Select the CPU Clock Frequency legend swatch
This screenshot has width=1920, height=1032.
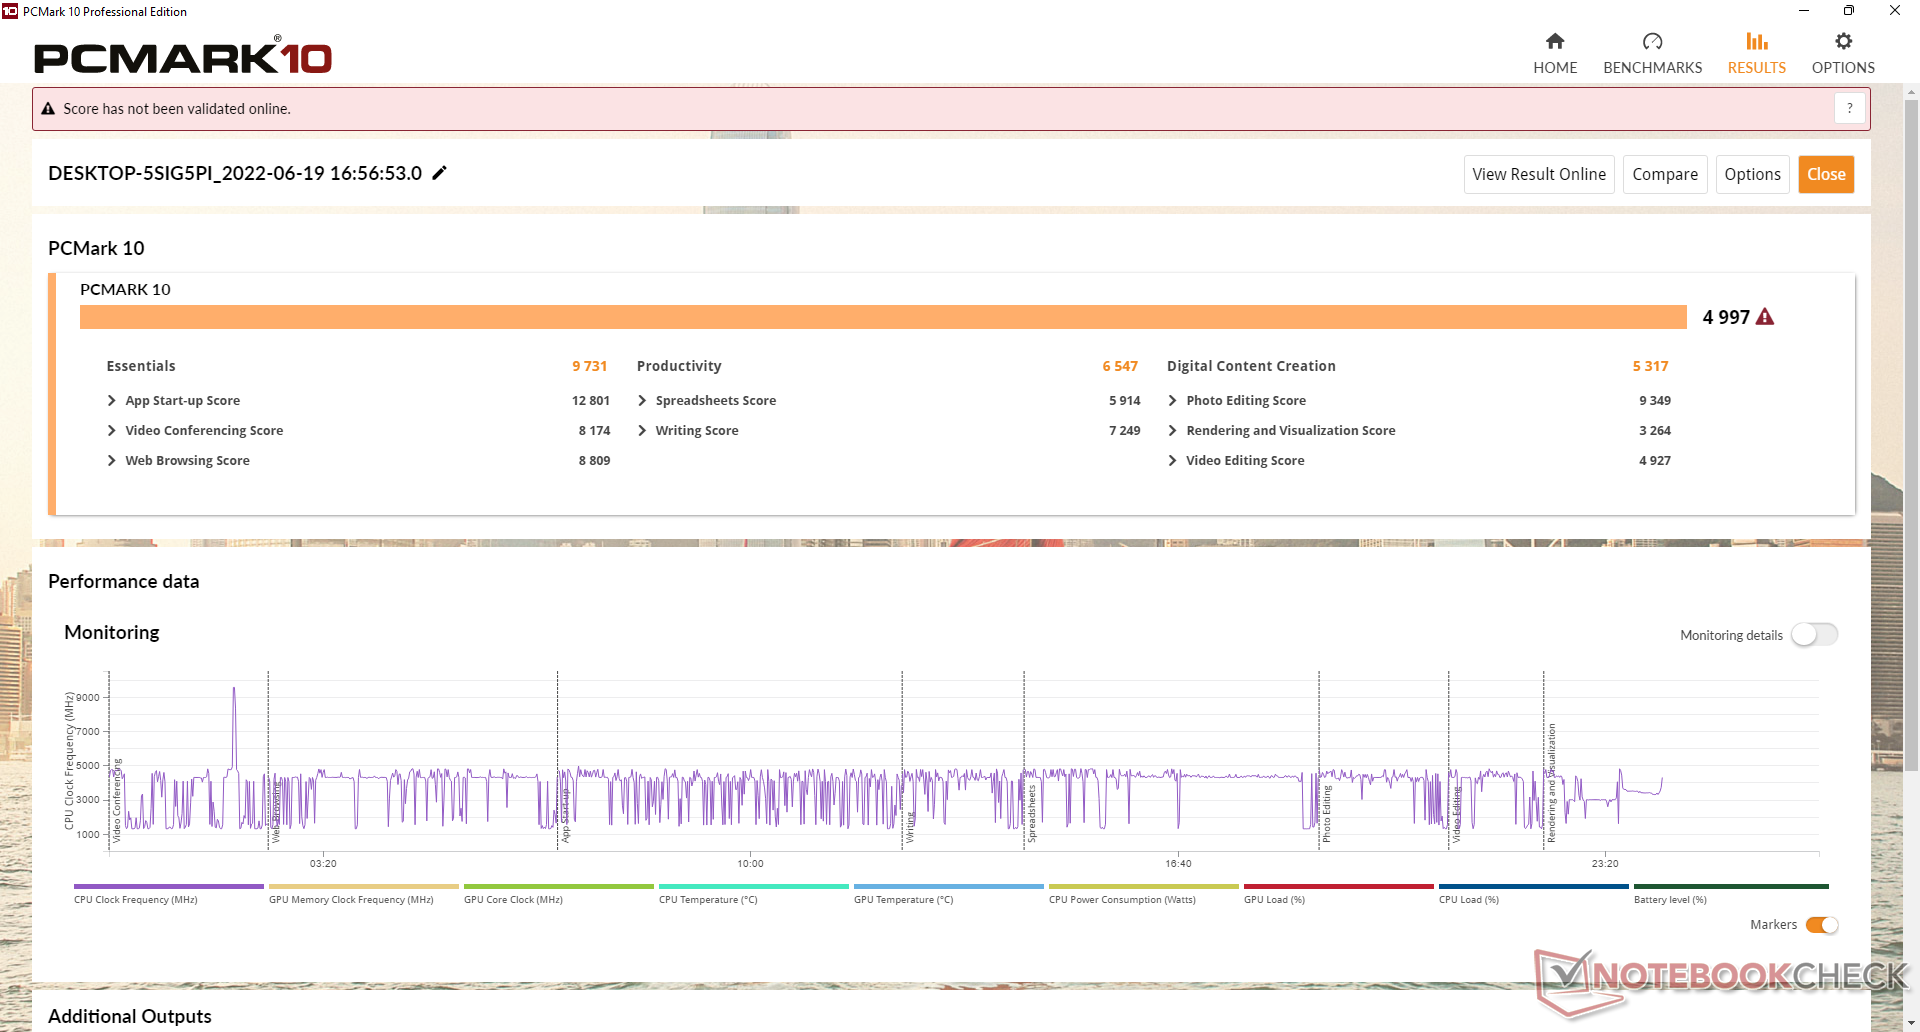point(169,886)
